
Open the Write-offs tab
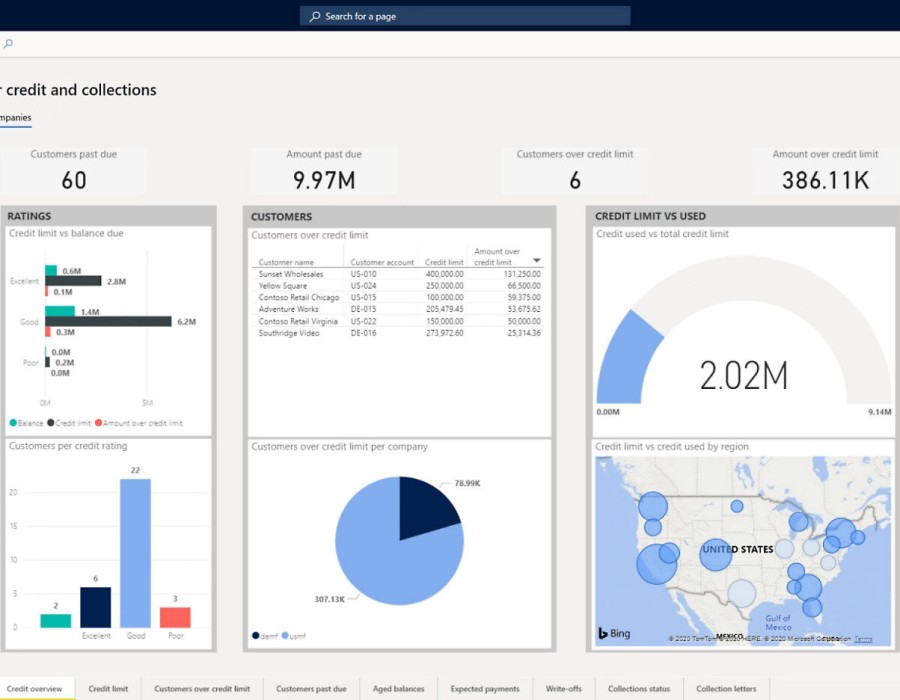pyautogui.click(x=563, y=688)
